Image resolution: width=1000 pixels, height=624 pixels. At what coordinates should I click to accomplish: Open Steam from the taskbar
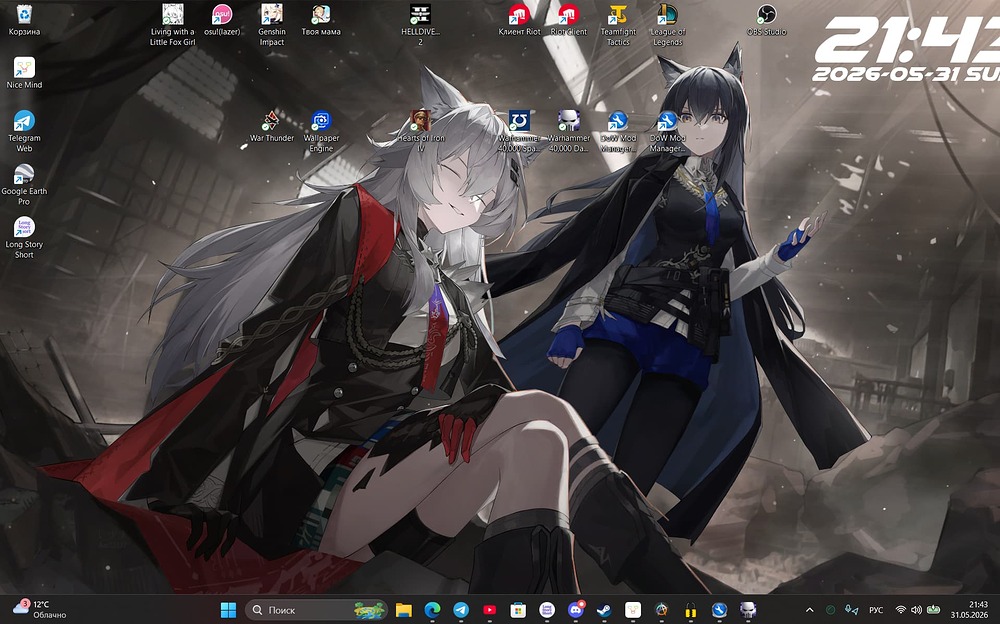click(604, 610)
